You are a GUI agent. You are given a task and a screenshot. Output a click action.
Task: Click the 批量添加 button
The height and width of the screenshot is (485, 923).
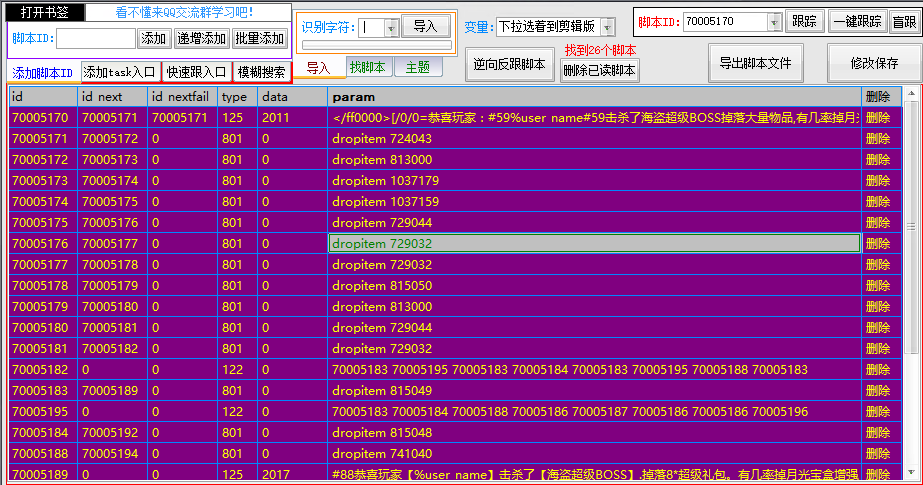coord(259,38)
